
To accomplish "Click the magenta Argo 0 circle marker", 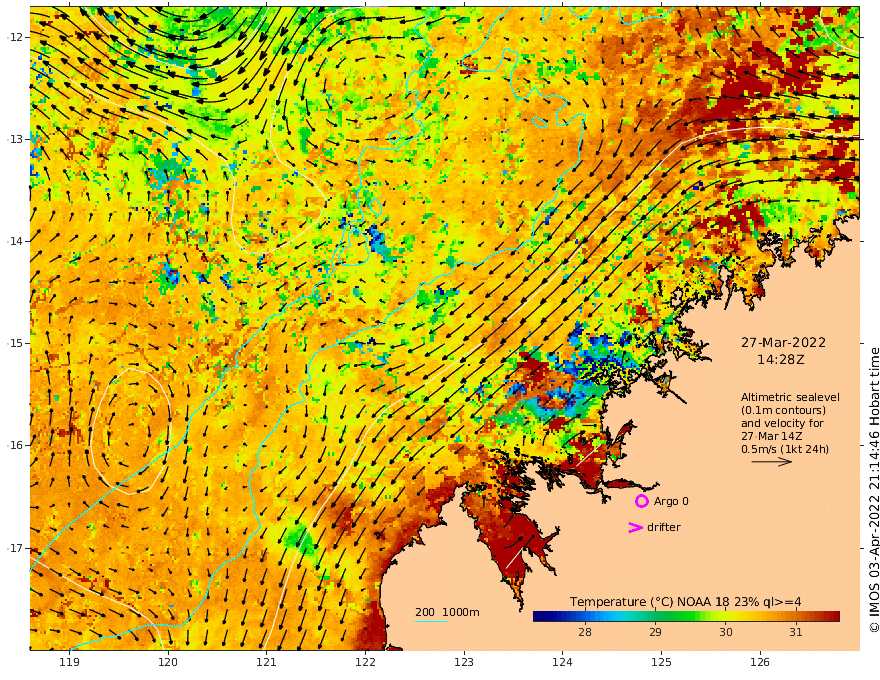I will (641, 501).
